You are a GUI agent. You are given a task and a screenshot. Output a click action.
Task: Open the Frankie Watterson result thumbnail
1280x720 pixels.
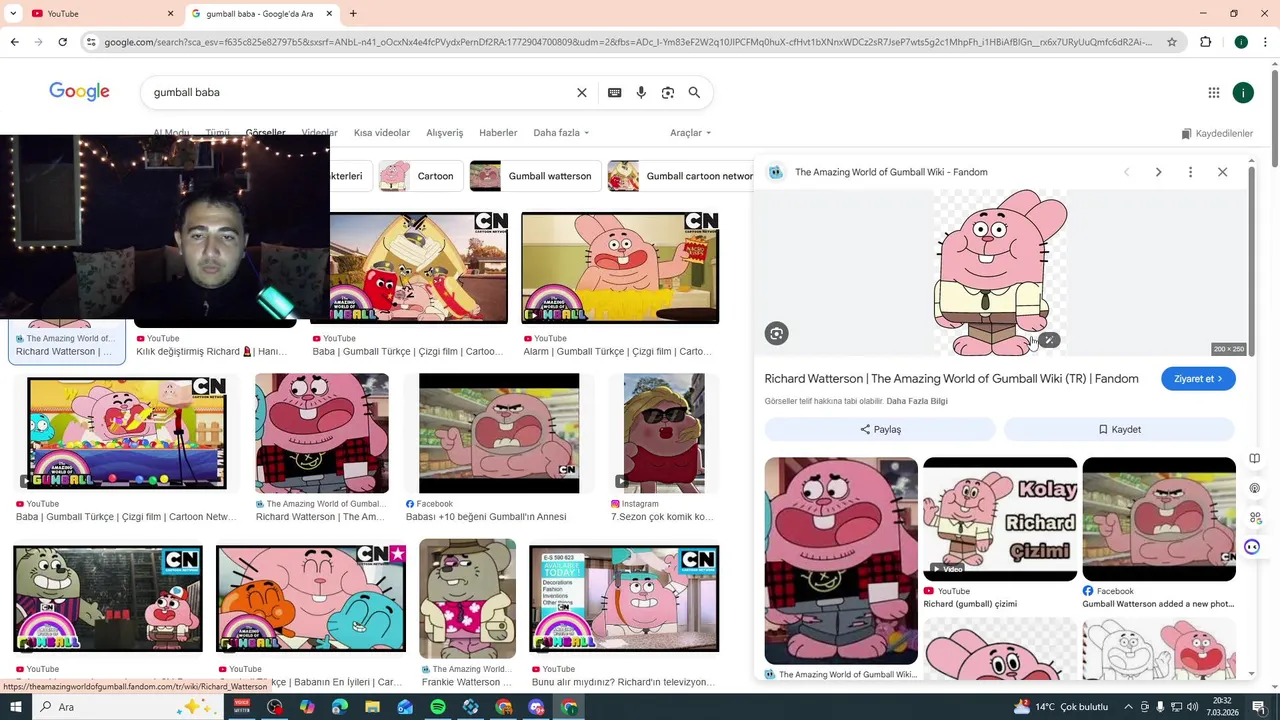coord(467,599)
